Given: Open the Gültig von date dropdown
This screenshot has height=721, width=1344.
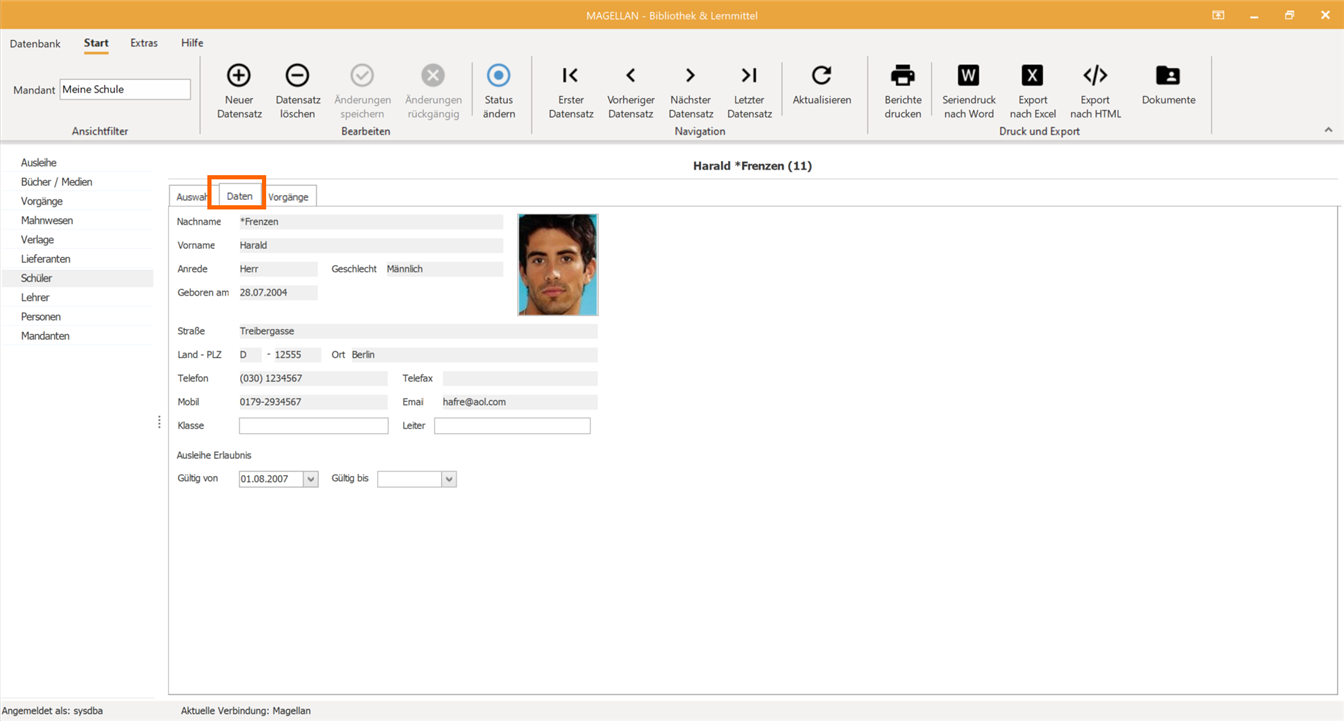Looking at the screenshot, I should (311, 479).
